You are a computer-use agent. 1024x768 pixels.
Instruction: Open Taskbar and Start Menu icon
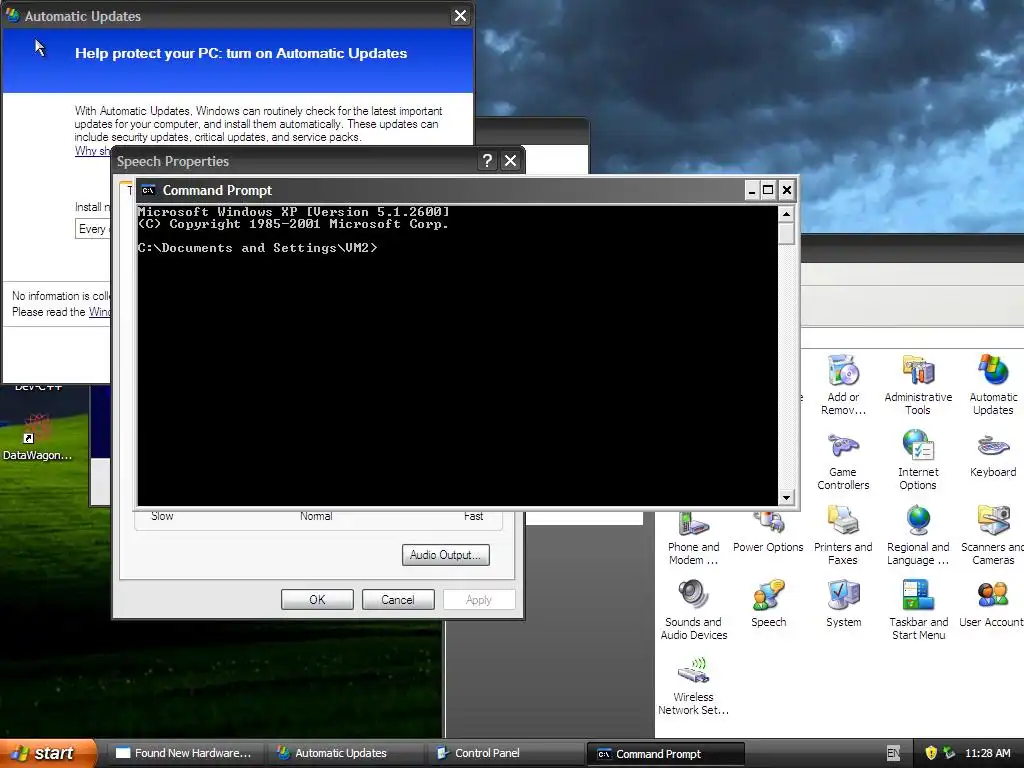click(918, 610)
